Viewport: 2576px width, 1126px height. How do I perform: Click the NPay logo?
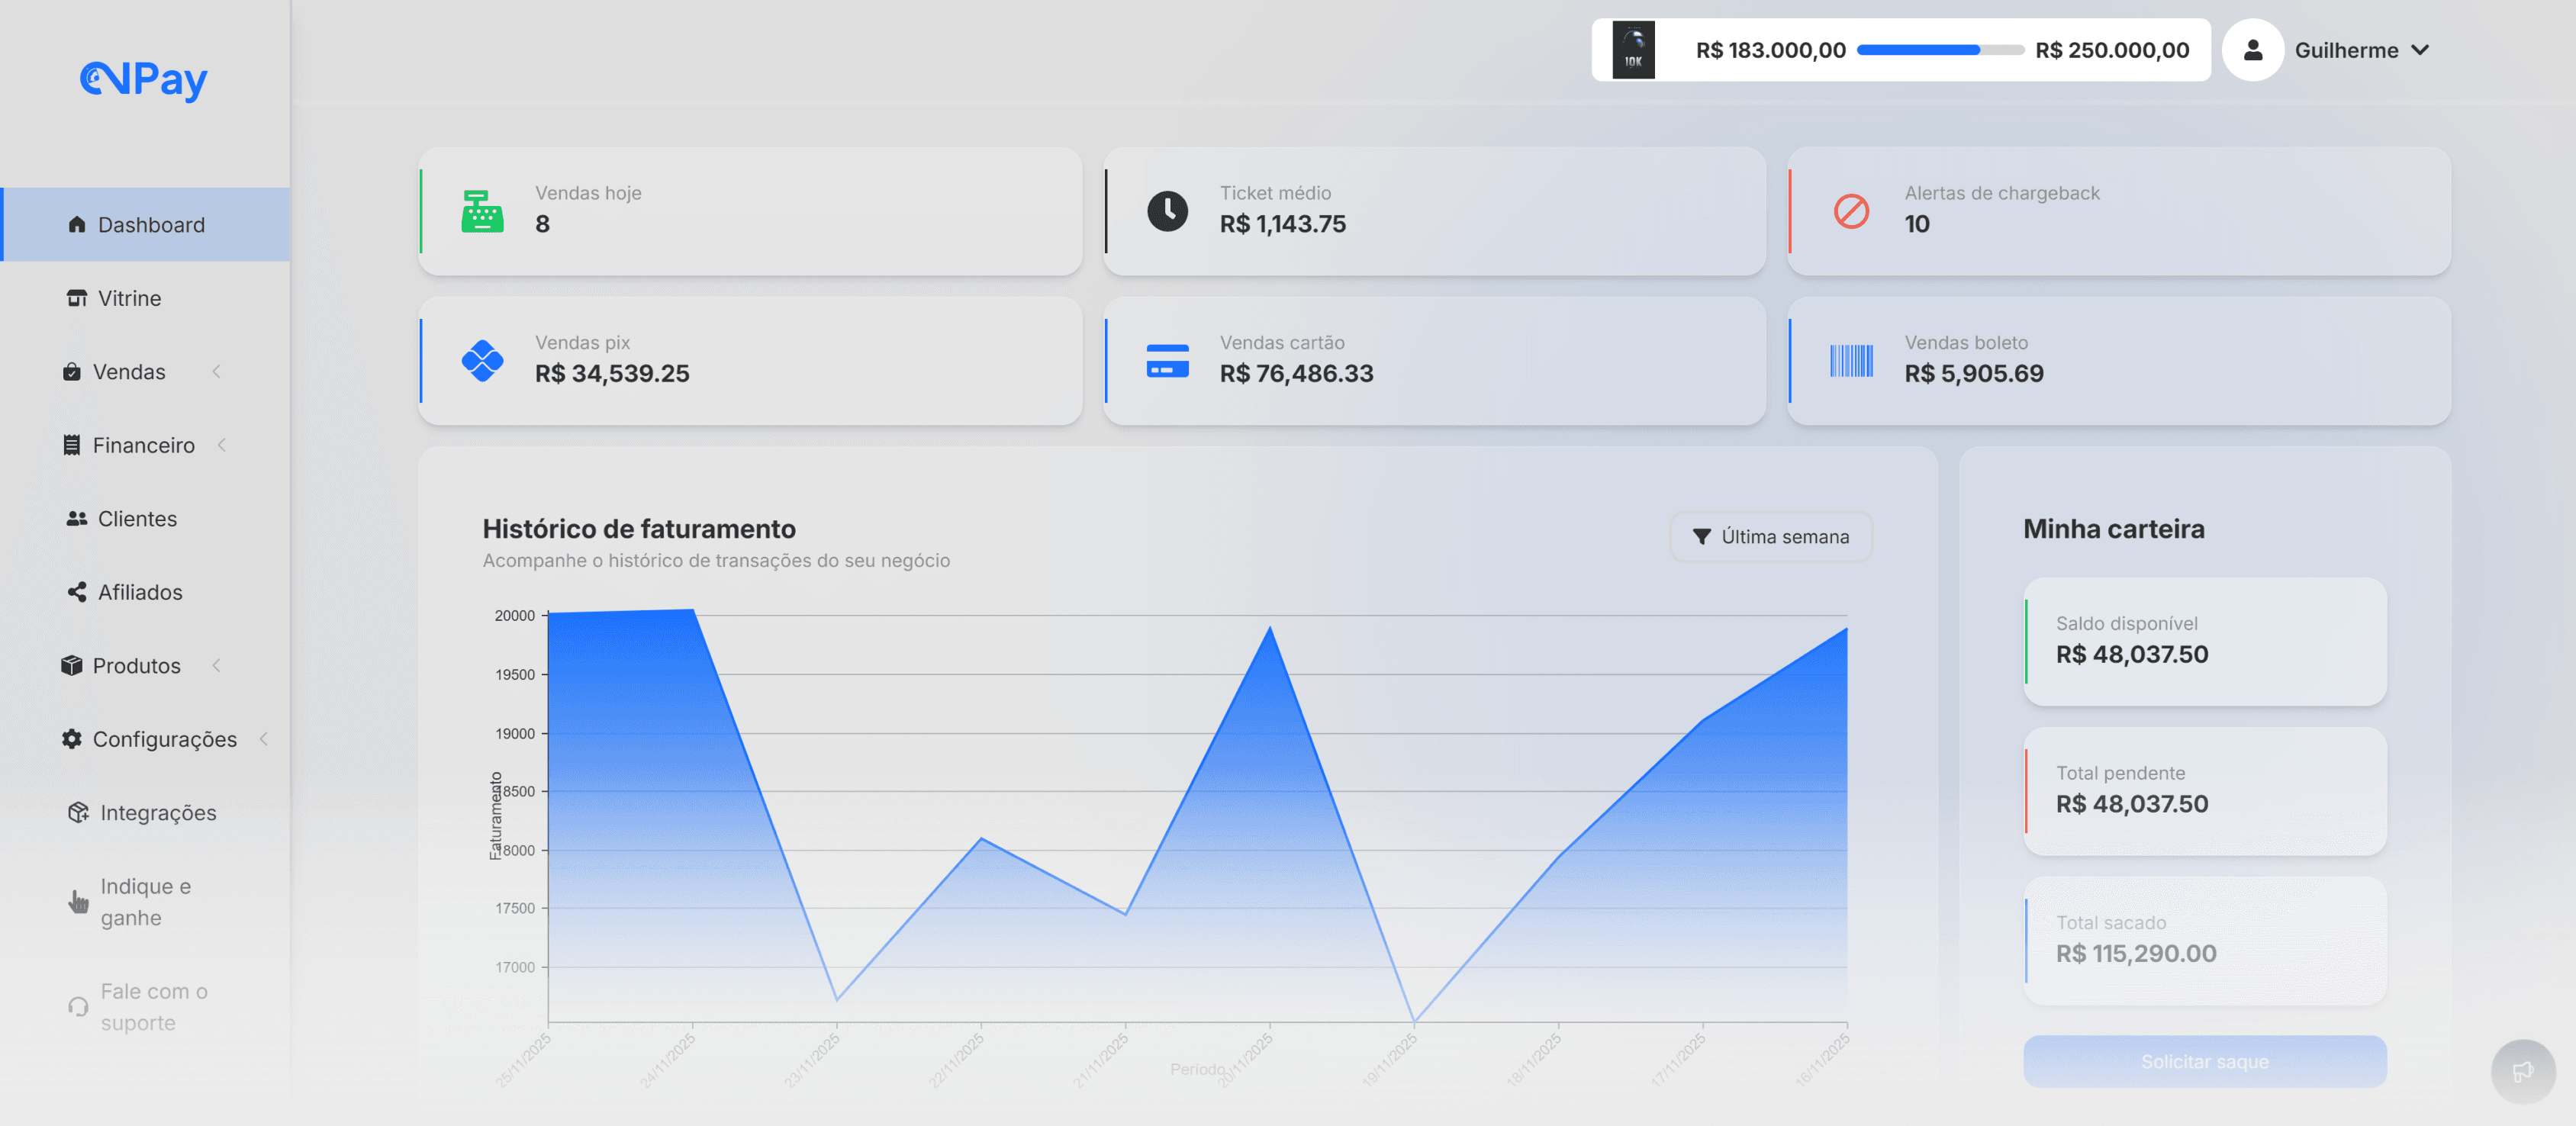pos(144,79)
